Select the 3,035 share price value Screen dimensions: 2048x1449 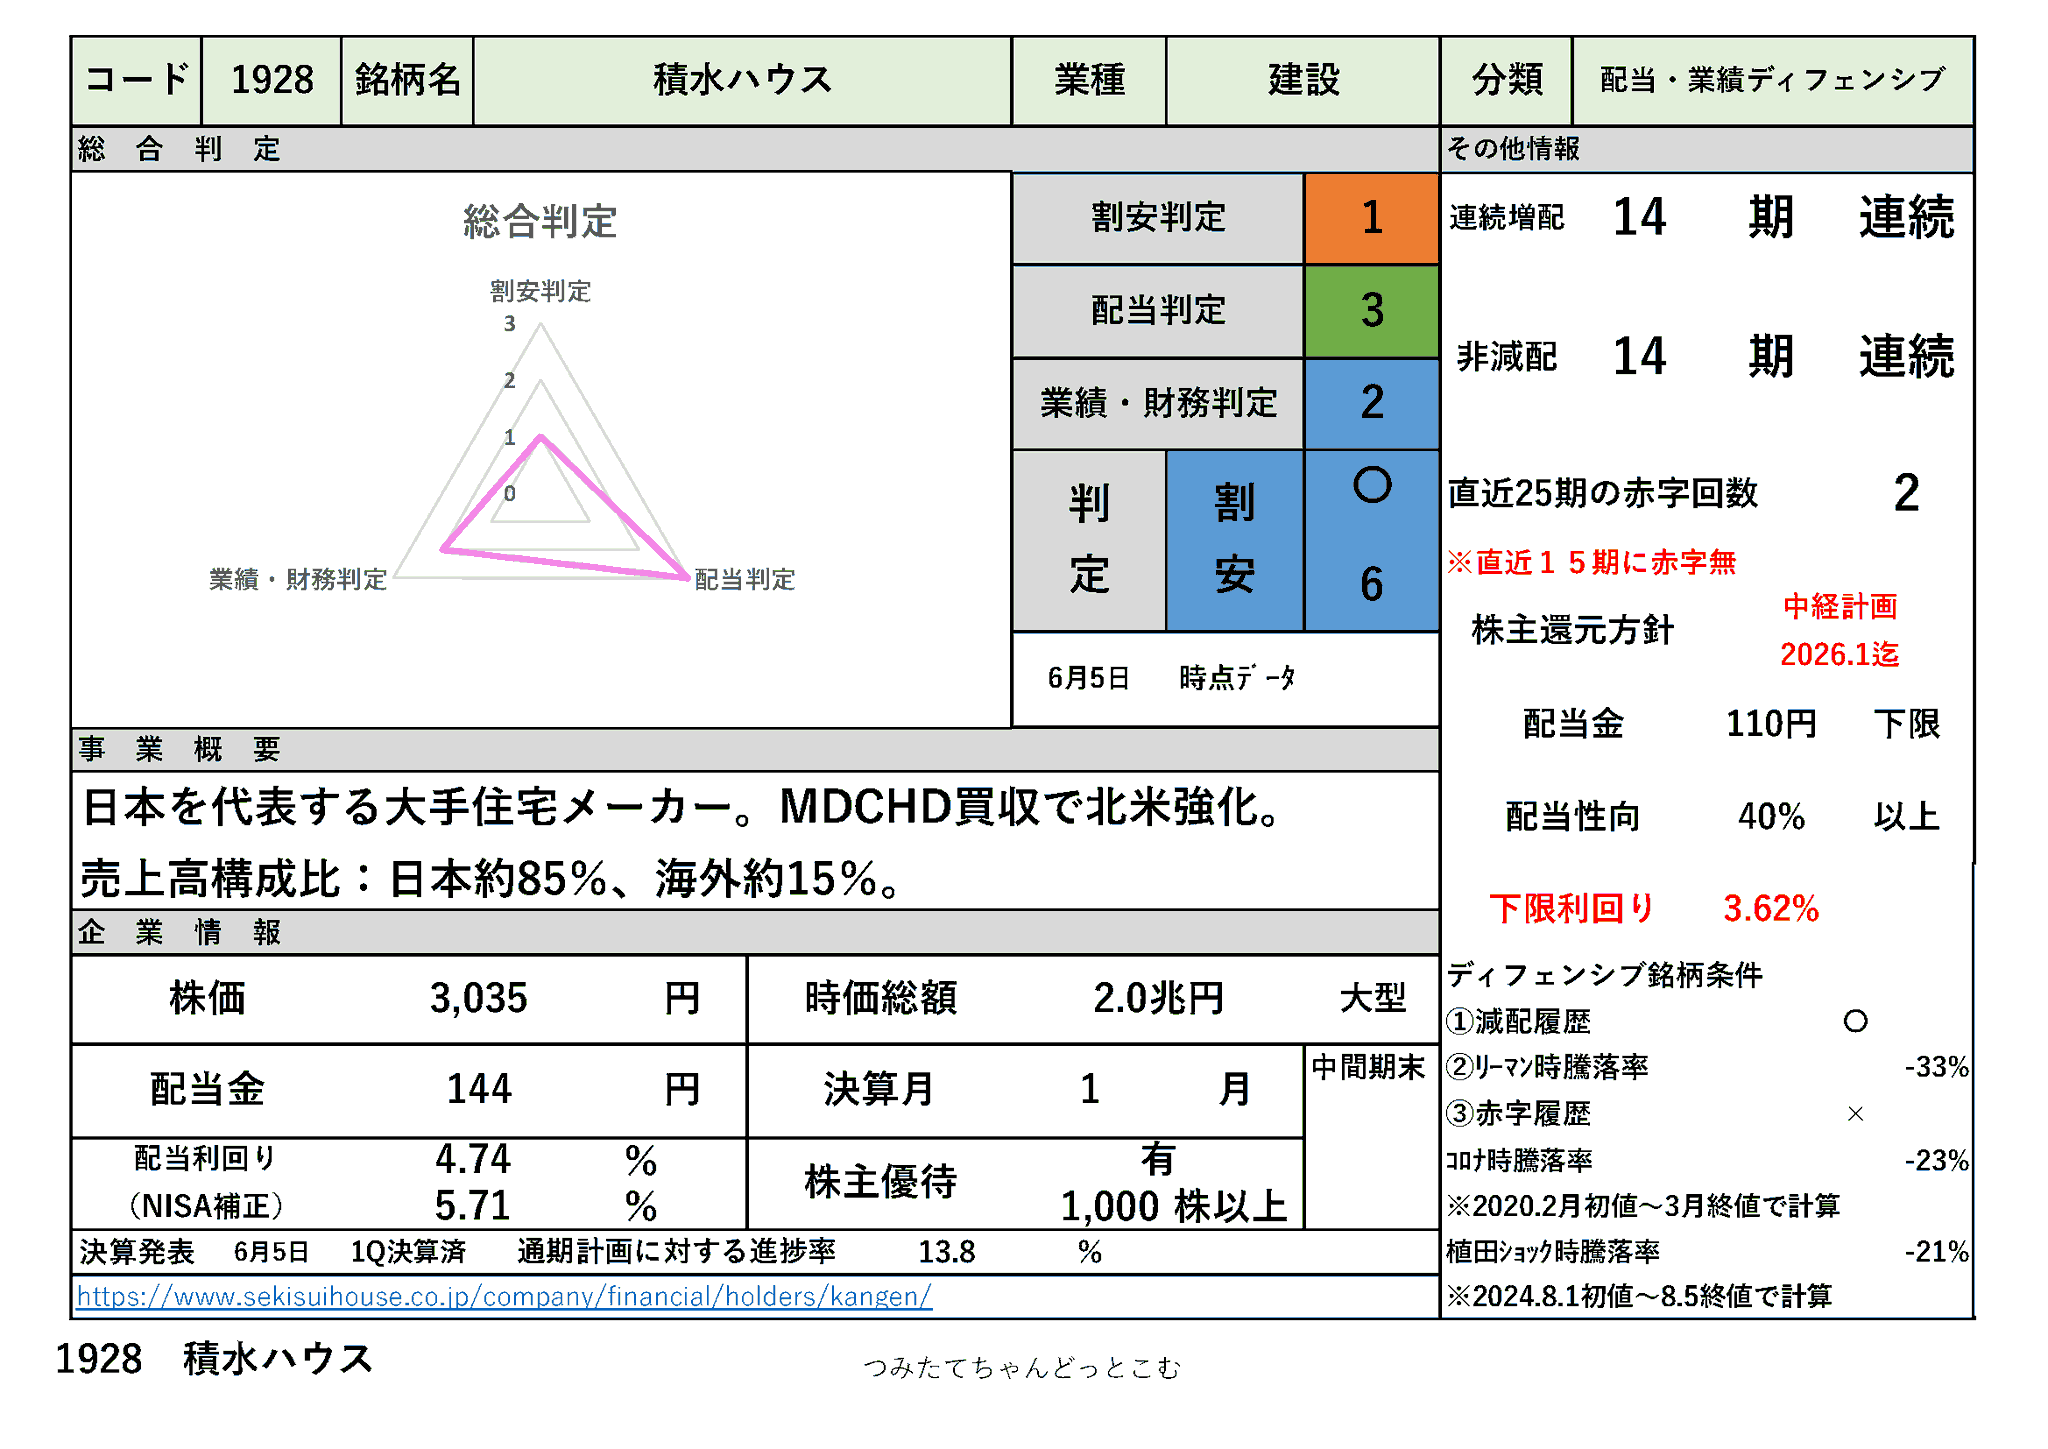[478, 998]
